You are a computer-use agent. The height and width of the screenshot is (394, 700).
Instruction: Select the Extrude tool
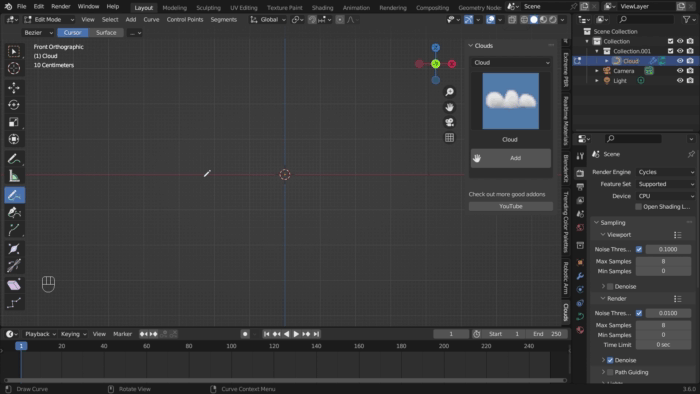pos(14,230)
